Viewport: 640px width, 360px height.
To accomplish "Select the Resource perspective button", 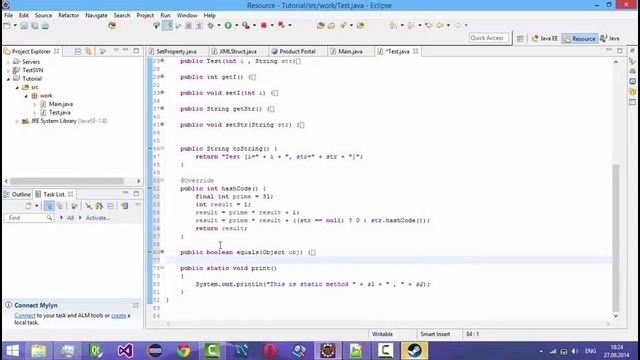I will tap(580, 38).
